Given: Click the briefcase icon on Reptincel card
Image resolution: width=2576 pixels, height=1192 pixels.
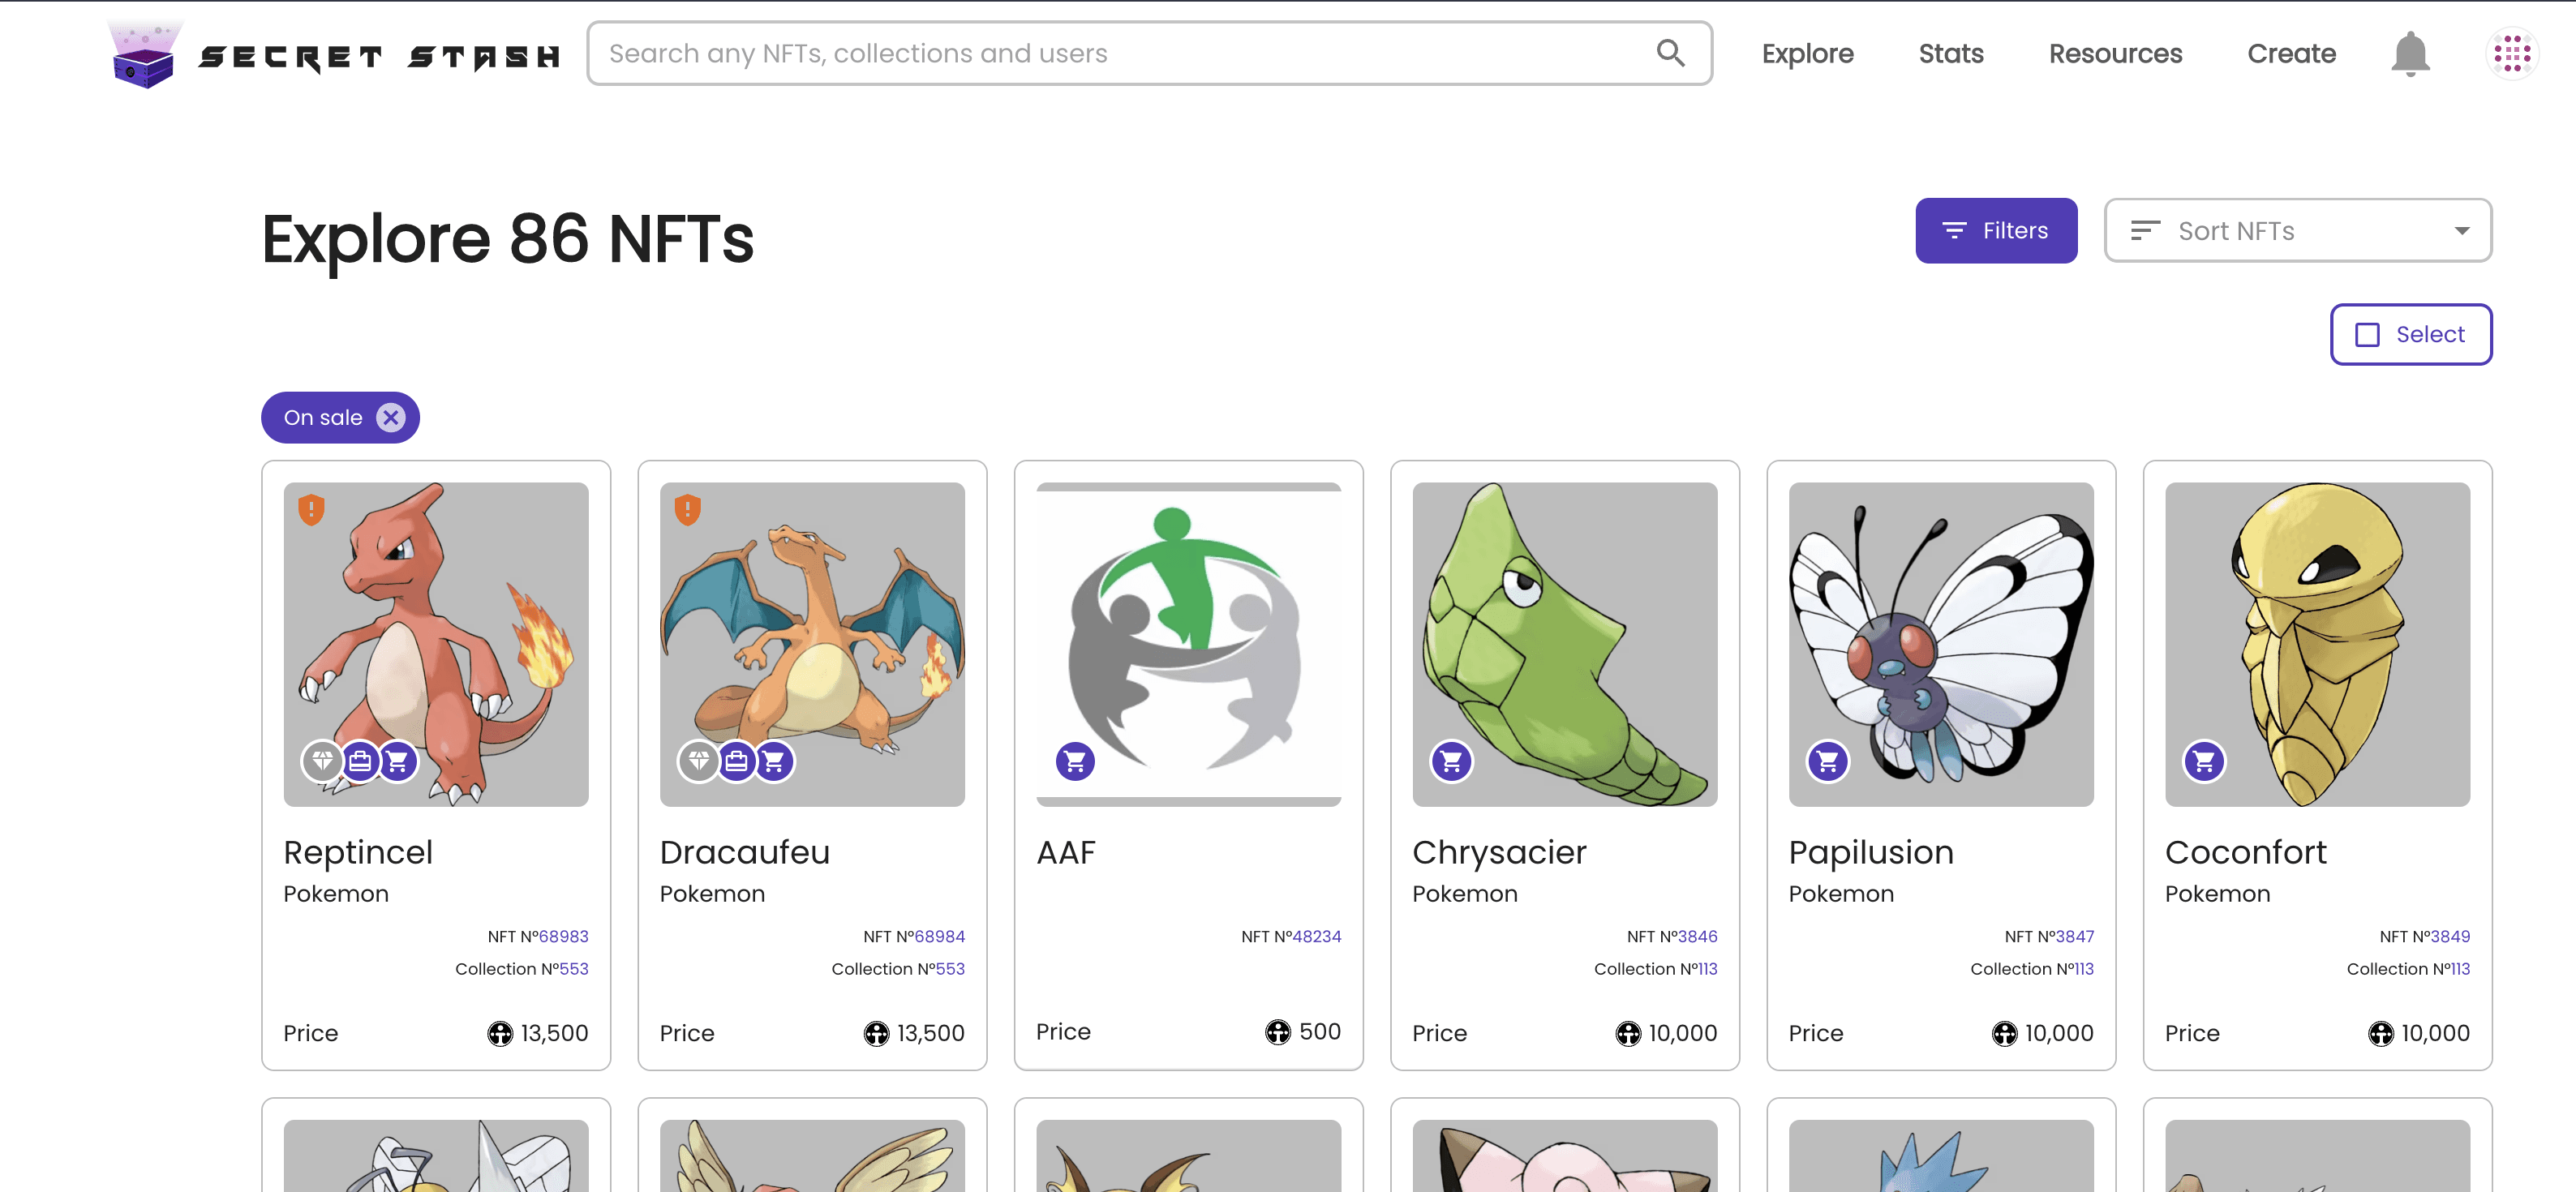Looking at the screenshot, I should tap(360, 762).
